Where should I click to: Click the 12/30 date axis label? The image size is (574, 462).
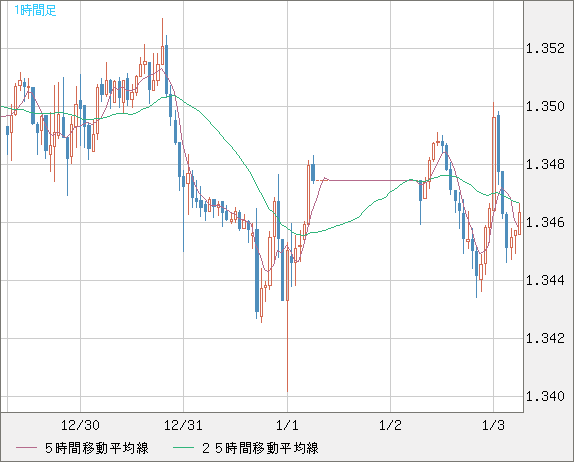click(80, 425)
